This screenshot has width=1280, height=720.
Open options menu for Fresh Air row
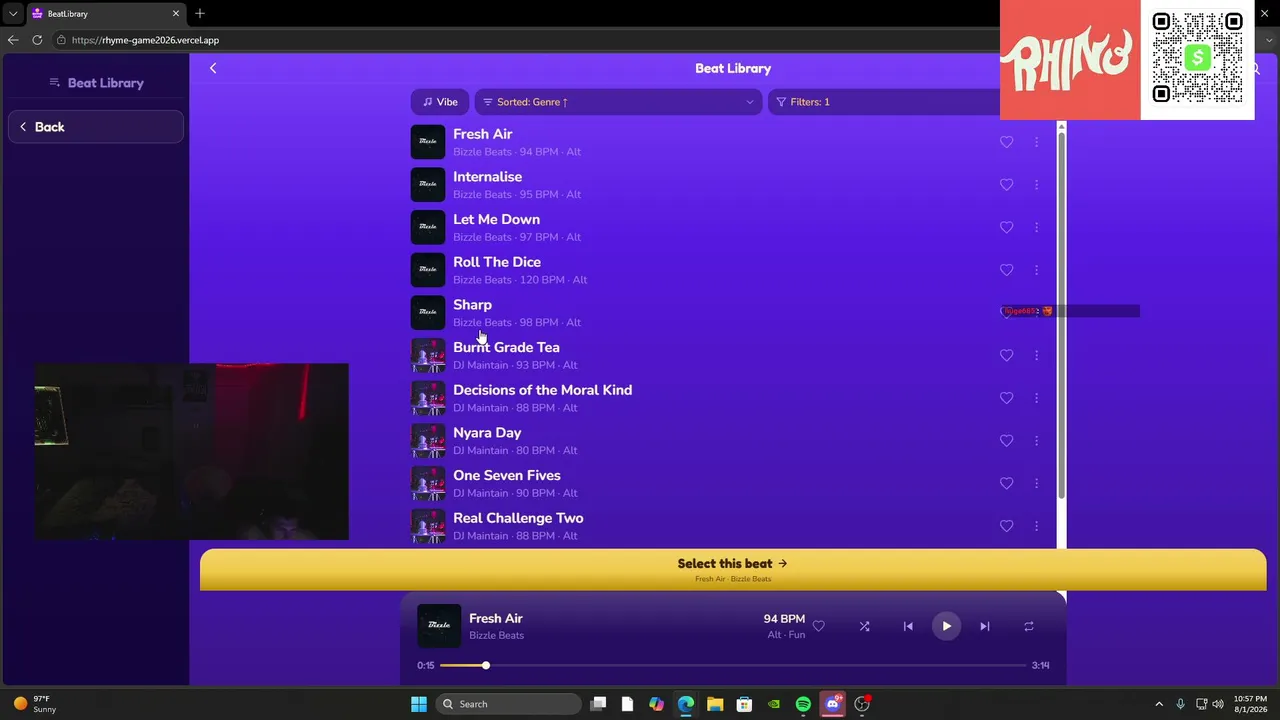[x=1036, y=142]
